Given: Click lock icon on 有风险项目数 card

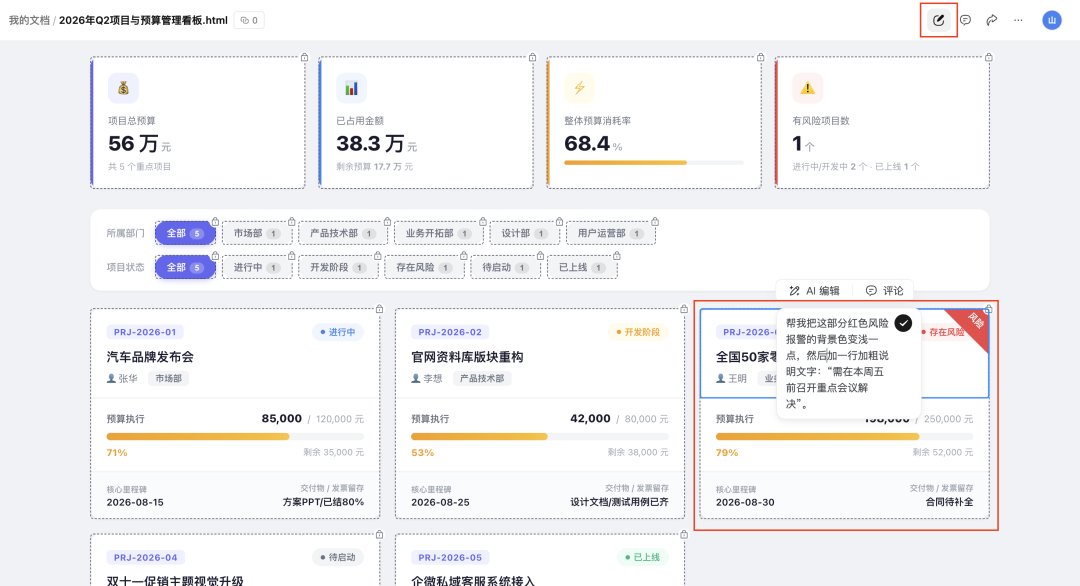Looking at the screenshot, I should [x=988, y=57].
